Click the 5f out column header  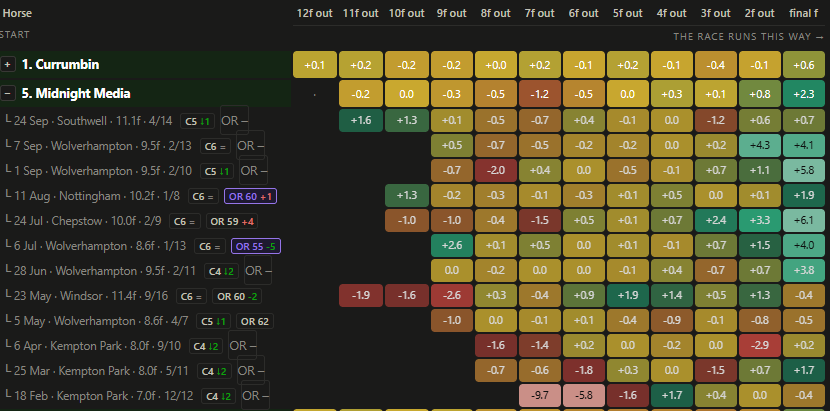tap(627, 13)
